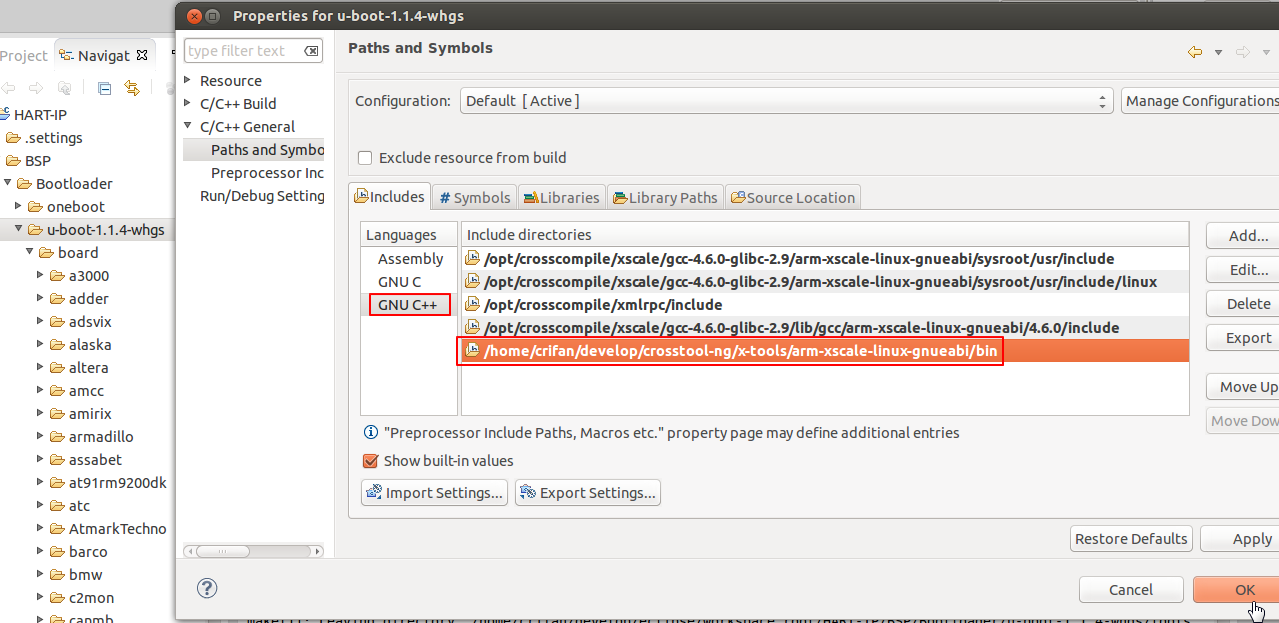
Task: Switch to the Symbols tab
Action: 475,197
